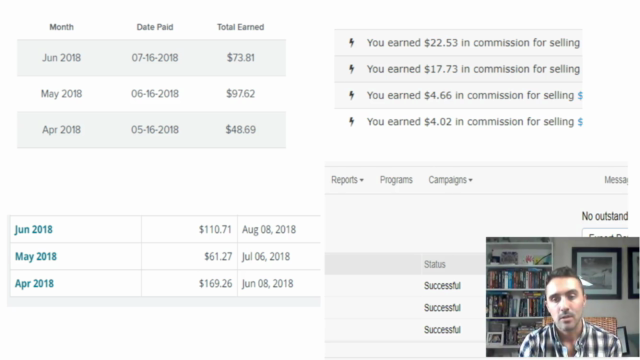Click blue link after $4.02 commission
Image resolution: width=640 pixels, height=360 pixels.
pyautogui.click(x=580, y=122)
